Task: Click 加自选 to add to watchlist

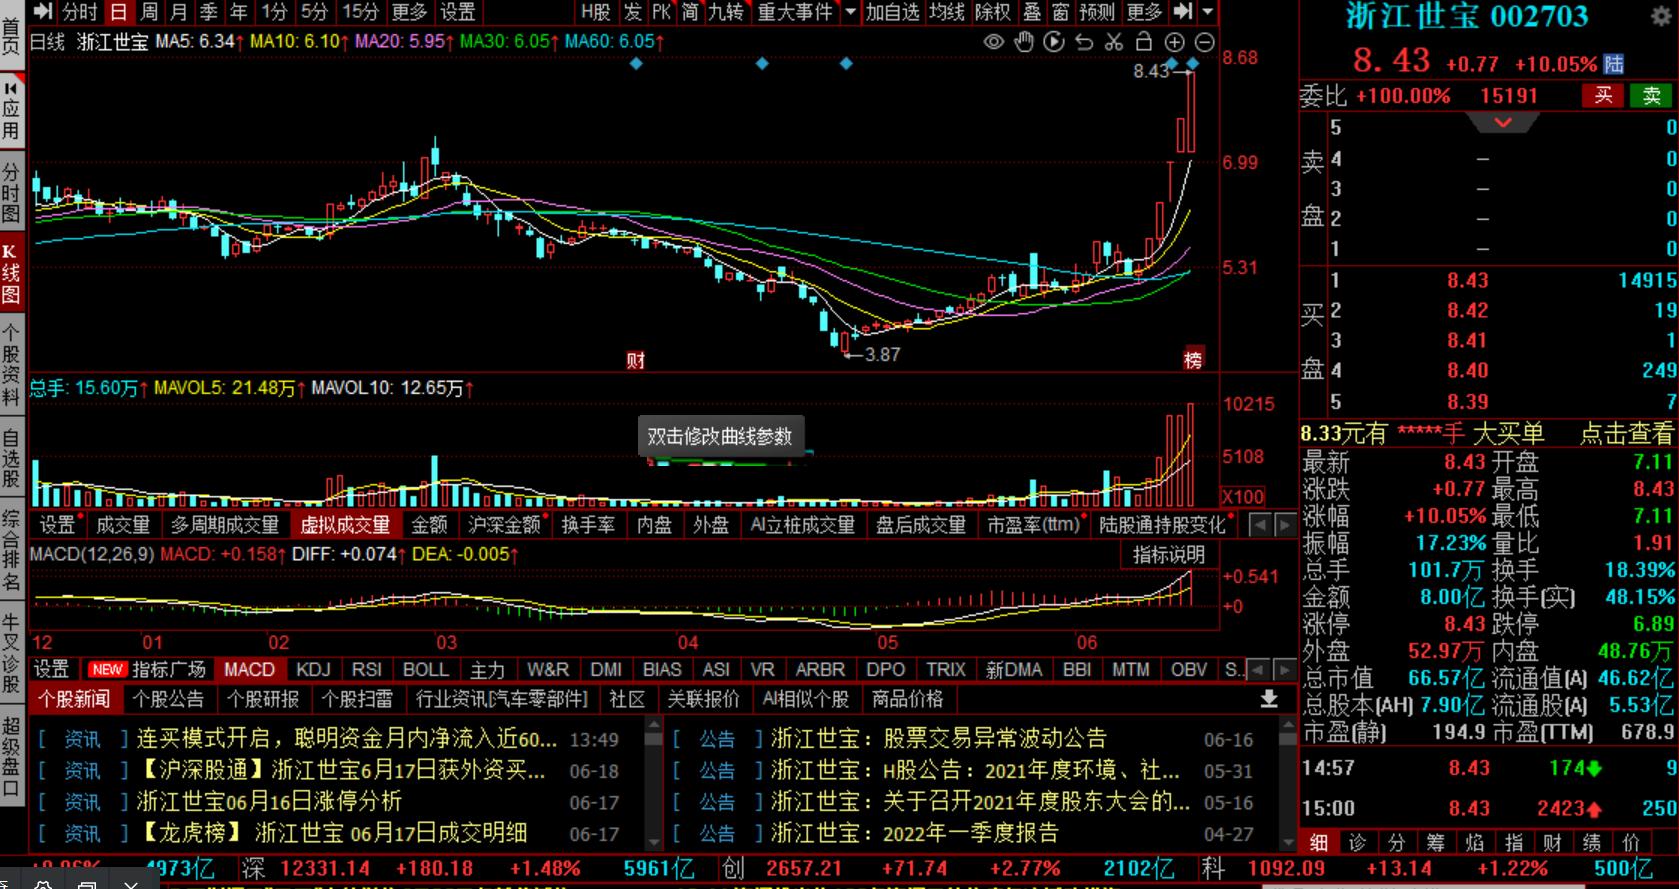Action: (x=892, y=12)
